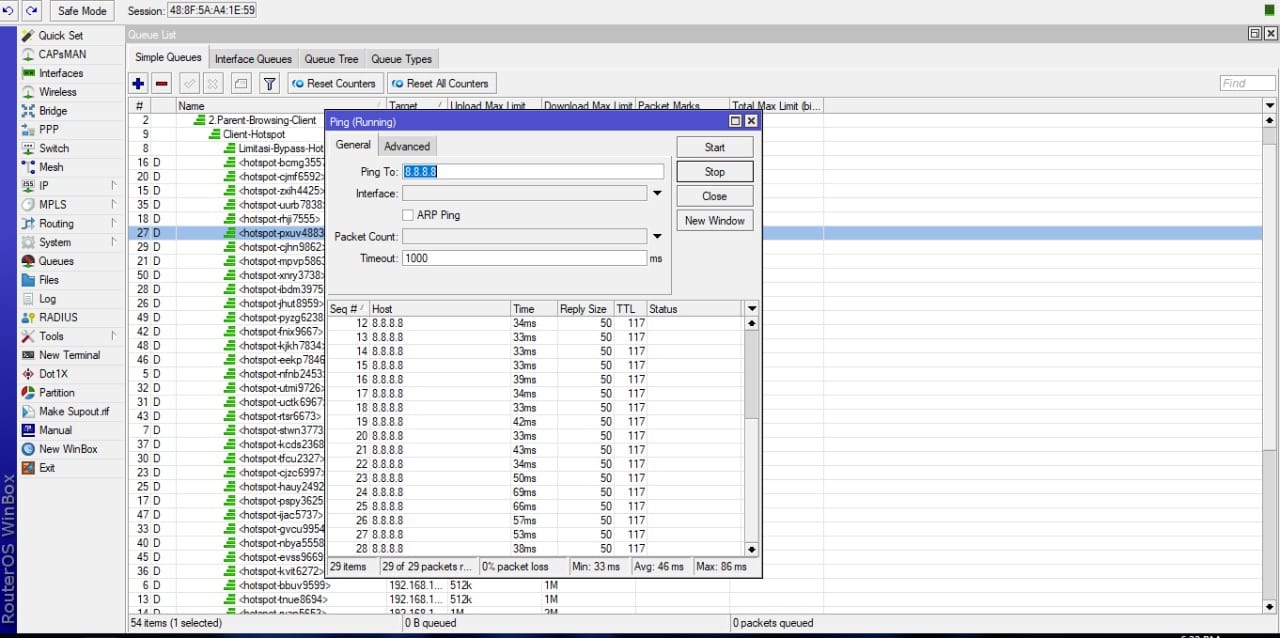Viewport: 1280px width, 638px height.
Task: Open Log in sidebar
Action: [x=47, y=299]
